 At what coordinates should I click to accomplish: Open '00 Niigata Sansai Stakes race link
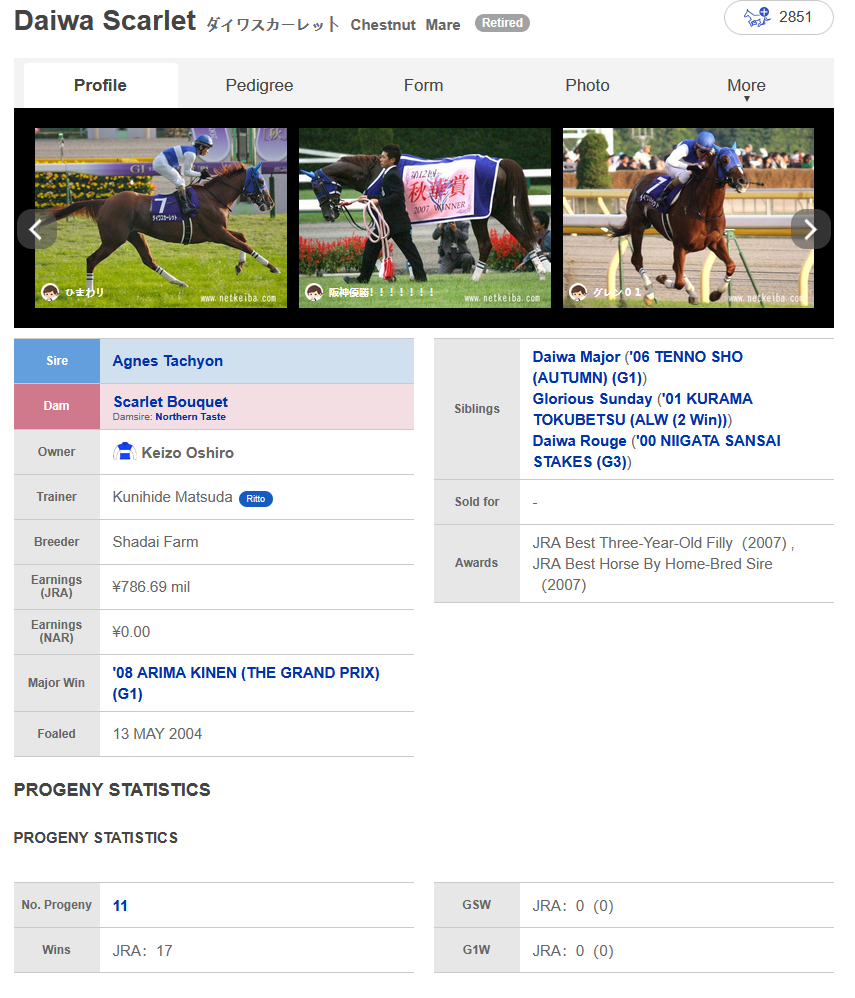pyautogui.click(x=657, y=451)
